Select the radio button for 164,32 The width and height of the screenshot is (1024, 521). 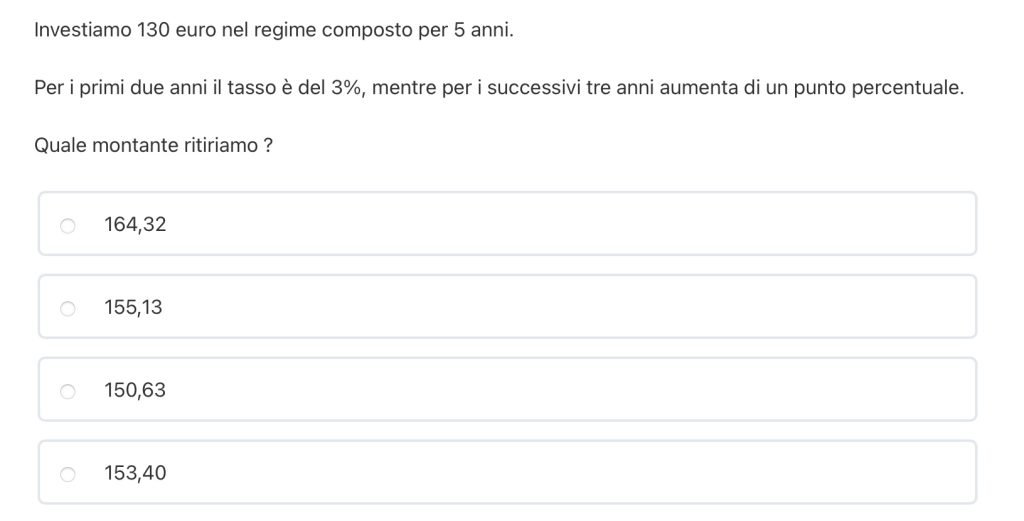(68, 226)
